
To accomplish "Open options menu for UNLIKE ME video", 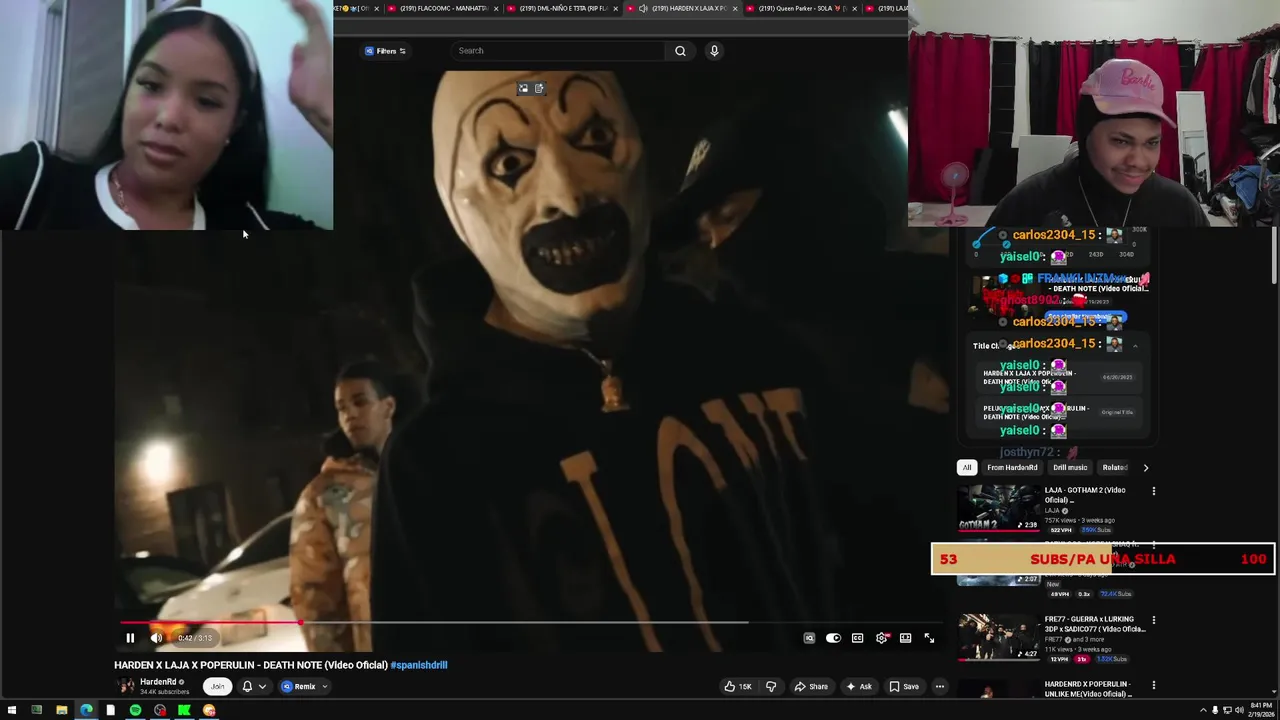I will tap(1153, 685).
